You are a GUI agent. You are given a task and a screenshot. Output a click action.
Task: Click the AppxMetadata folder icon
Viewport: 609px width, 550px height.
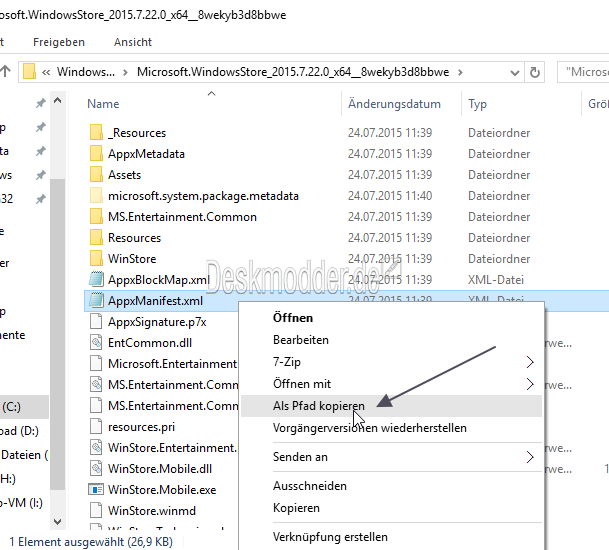[96, 153]
